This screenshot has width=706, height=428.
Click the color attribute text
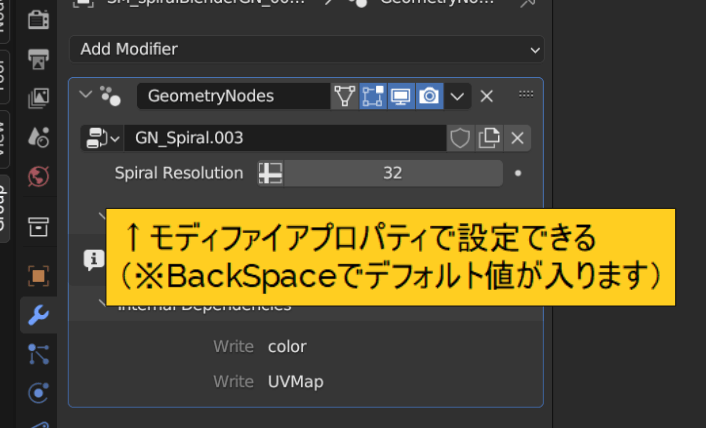coord(287,347)
